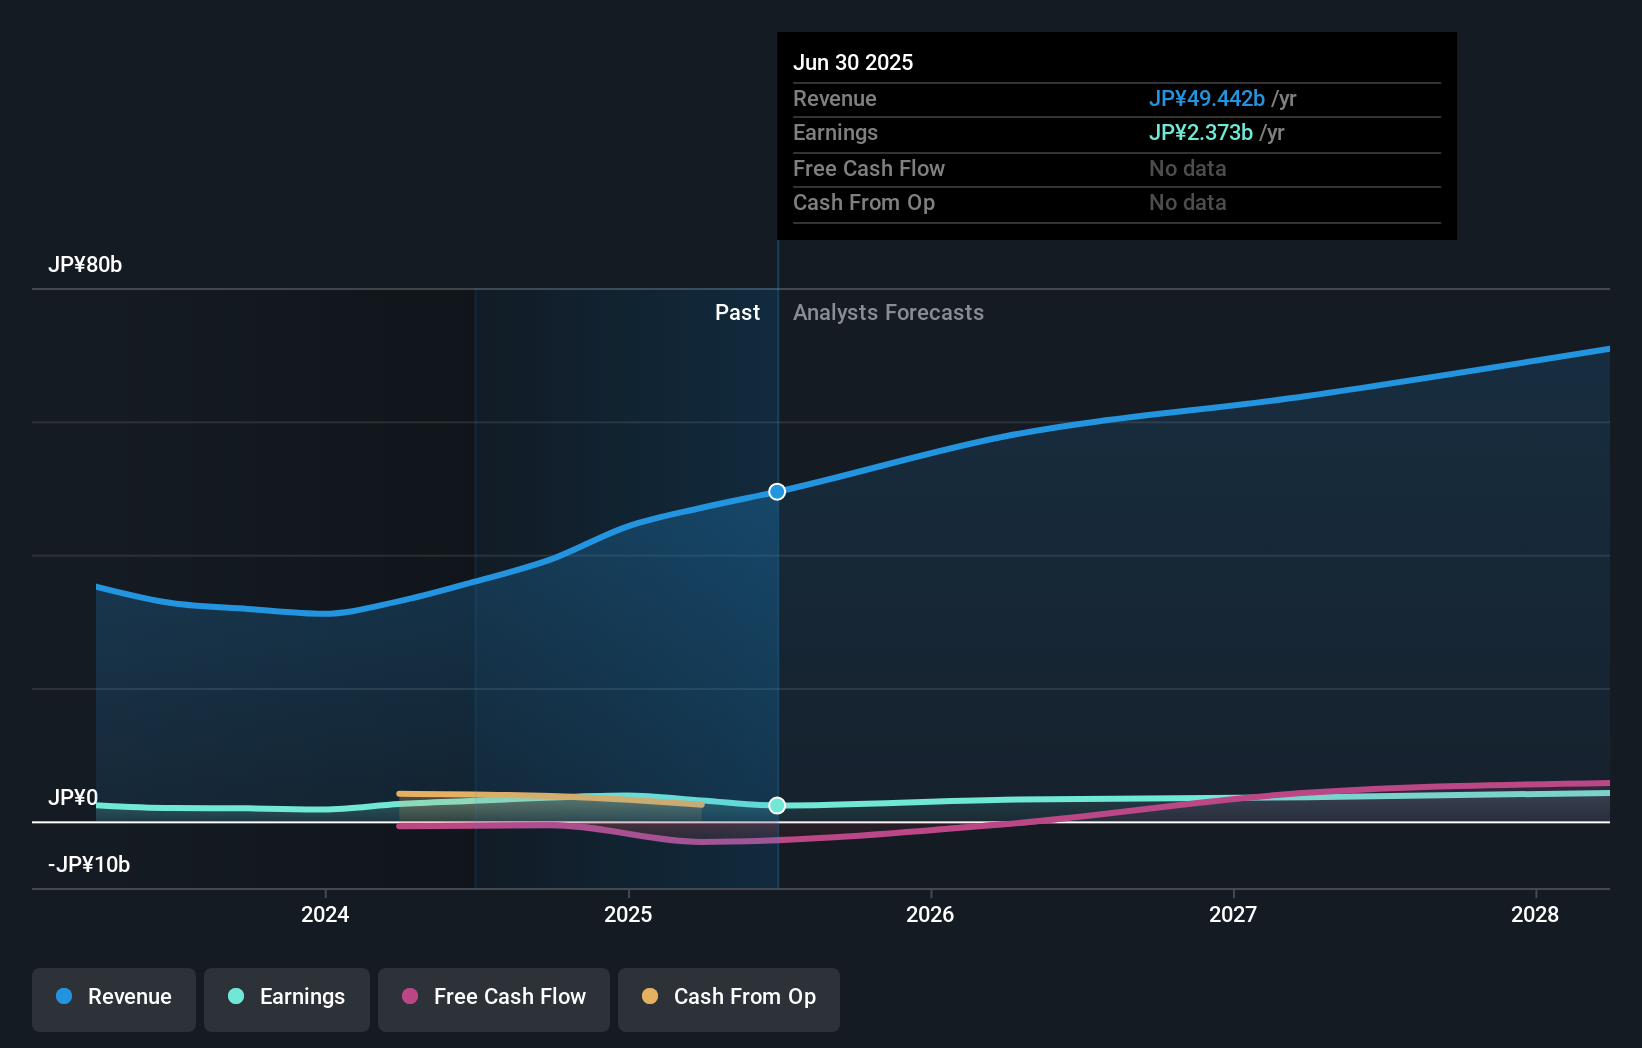Hide the Free Cash Flow series

click(x=494, y=999)
